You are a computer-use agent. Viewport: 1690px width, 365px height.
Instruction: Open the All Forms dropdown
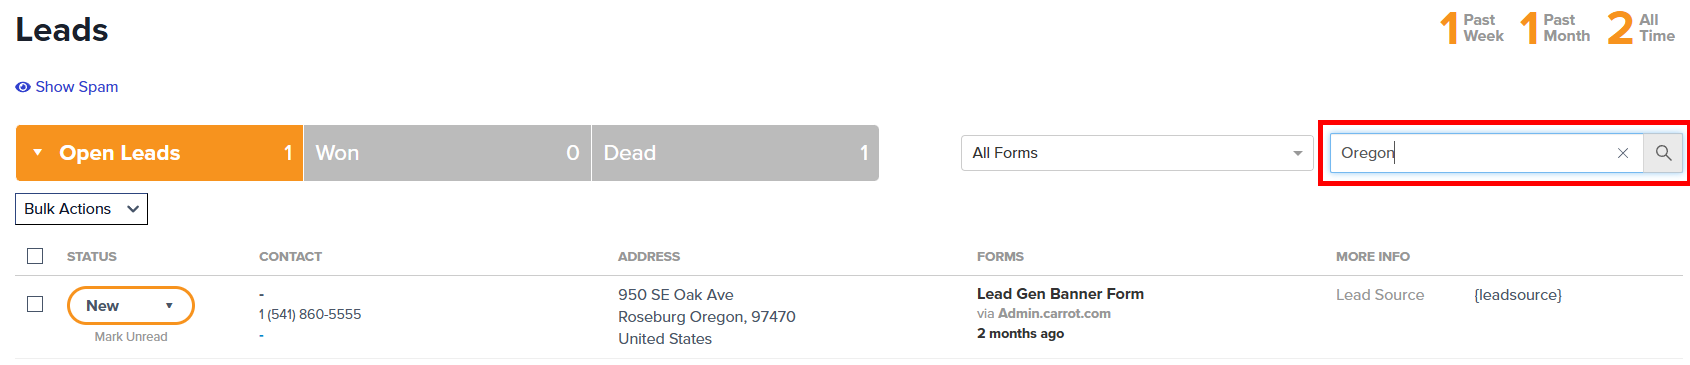click(1137, 153)
